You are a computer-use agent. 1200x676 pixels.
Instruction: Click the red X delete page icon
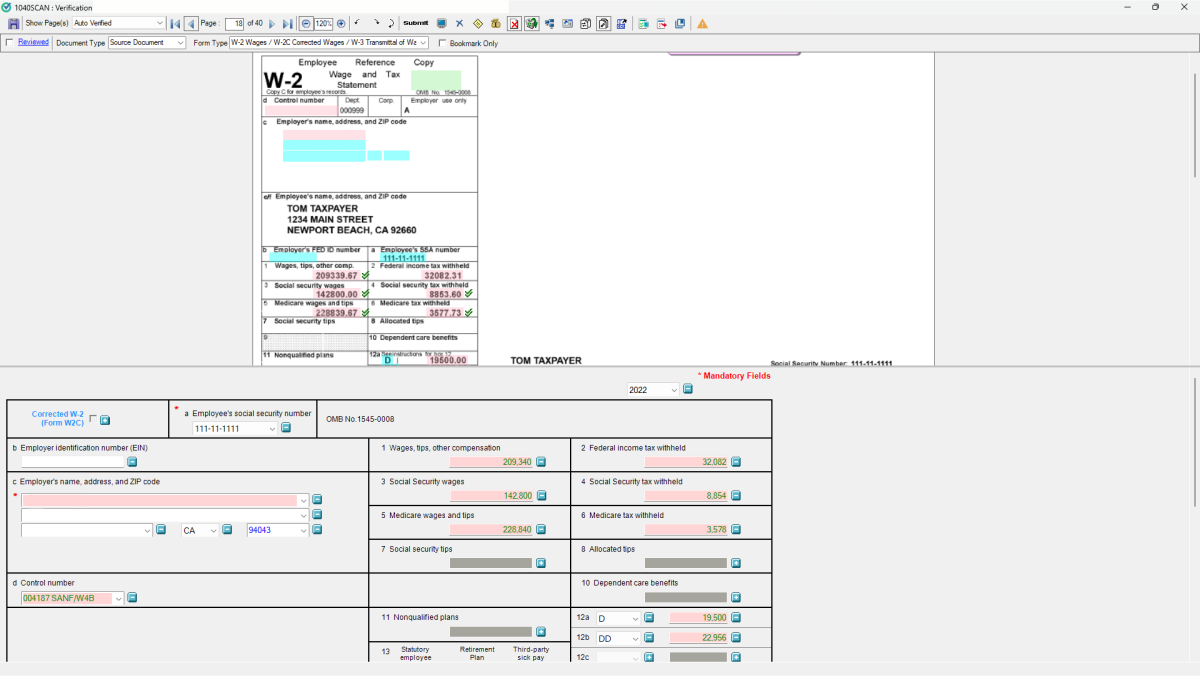click(x=514, y=23)
